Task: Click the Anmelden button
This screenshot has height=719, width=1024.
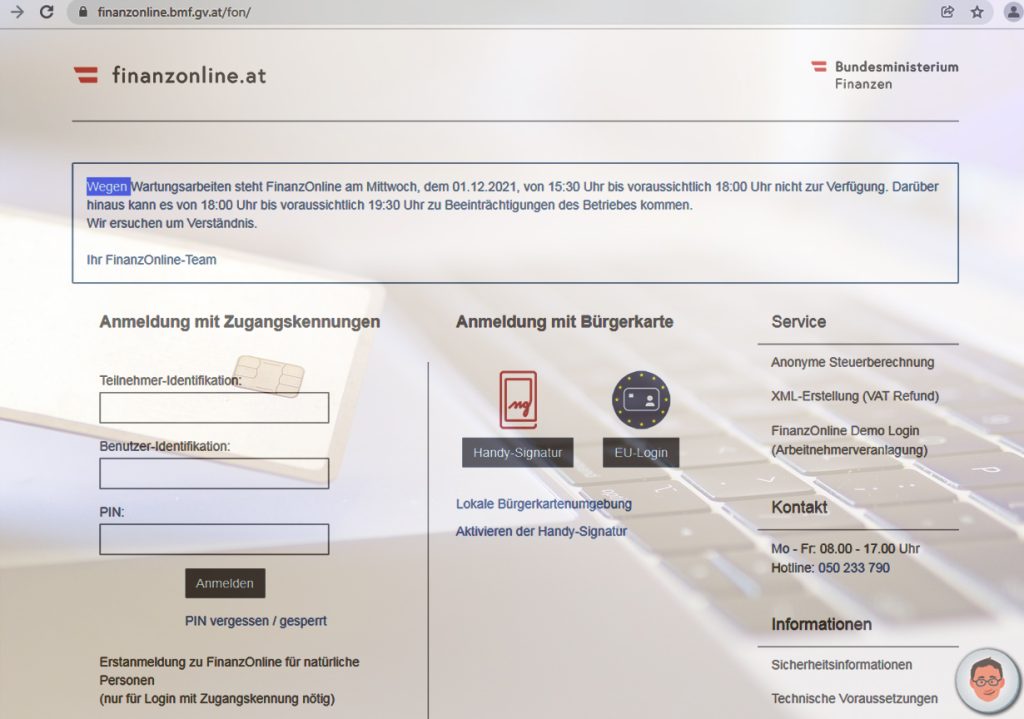Action: pos(225,583)
